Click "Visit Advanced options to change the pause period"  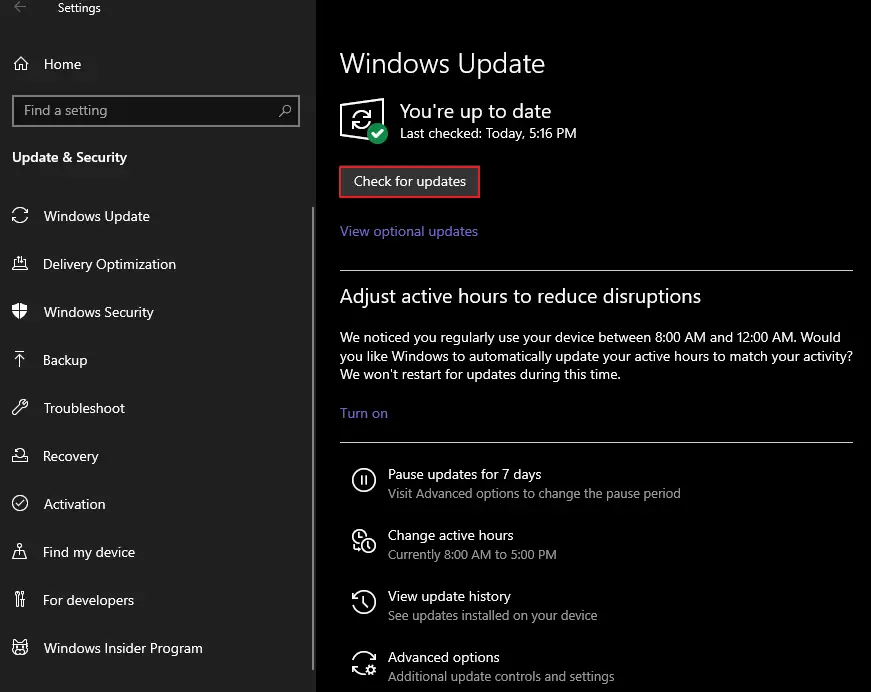tap(534, 493)
